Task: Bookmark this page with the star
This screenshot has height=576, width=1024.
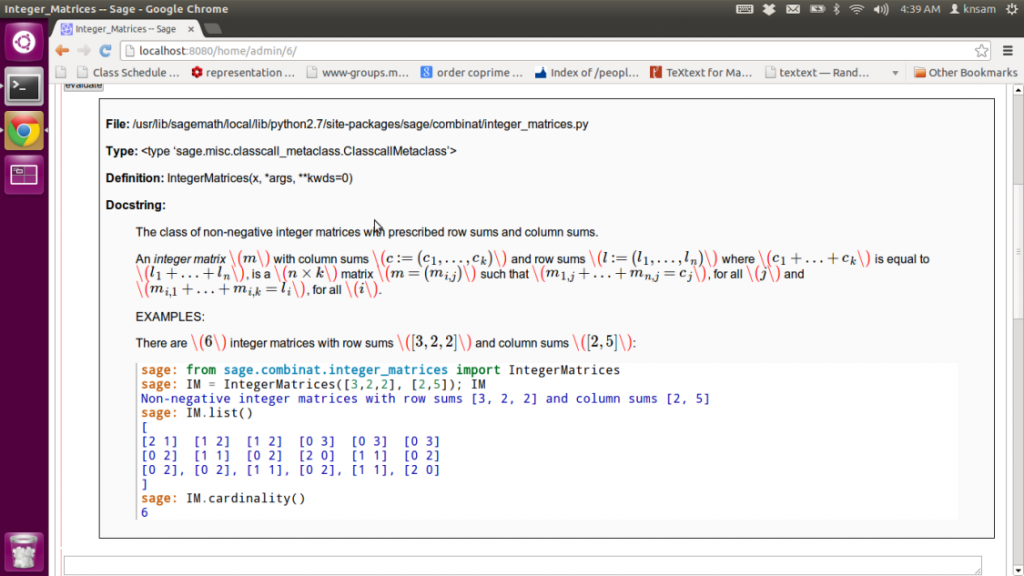Action: coord(981,50)
